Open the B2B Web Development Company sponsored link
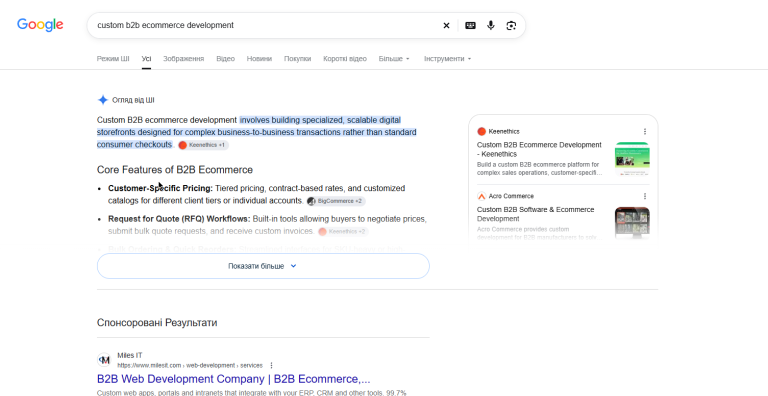The width and height of the screenshot is (768, 396). 234,379
